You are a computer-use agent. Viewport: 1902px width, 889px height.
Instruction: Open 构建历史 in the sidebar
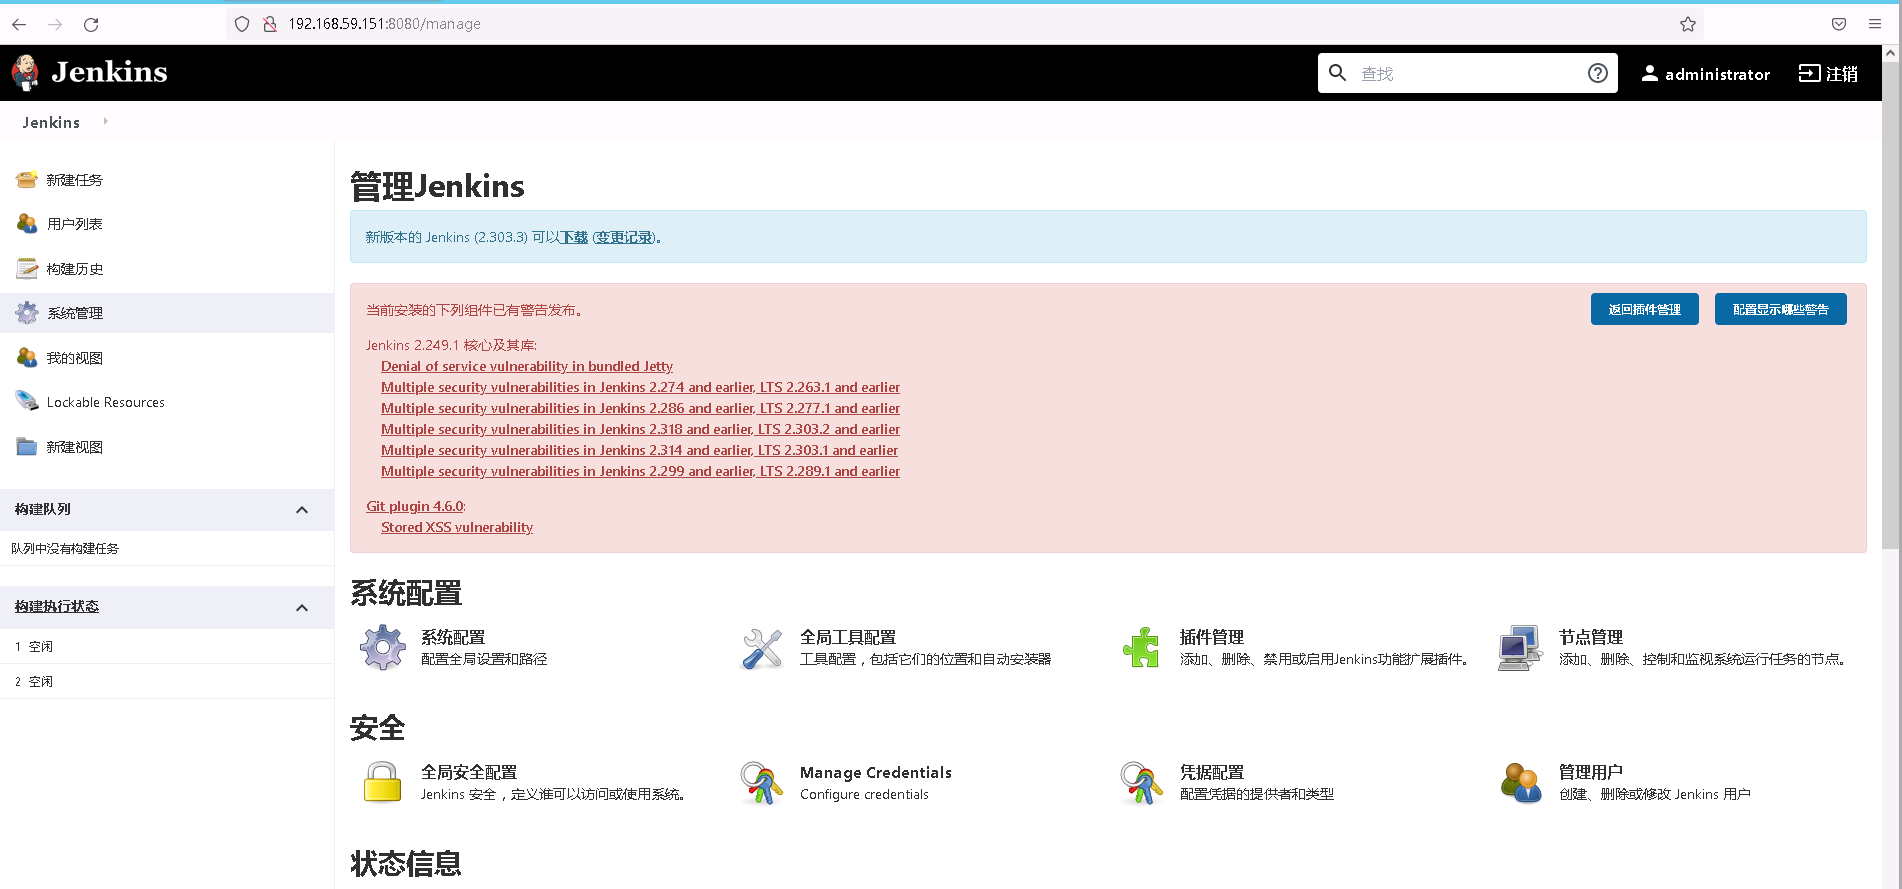point(75,269)
